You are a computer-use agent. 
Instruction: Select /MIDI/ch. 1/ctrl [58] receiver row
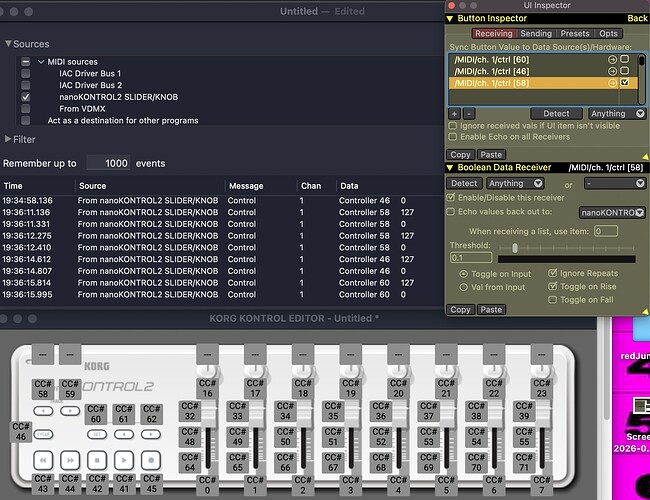tap(543, 83)
